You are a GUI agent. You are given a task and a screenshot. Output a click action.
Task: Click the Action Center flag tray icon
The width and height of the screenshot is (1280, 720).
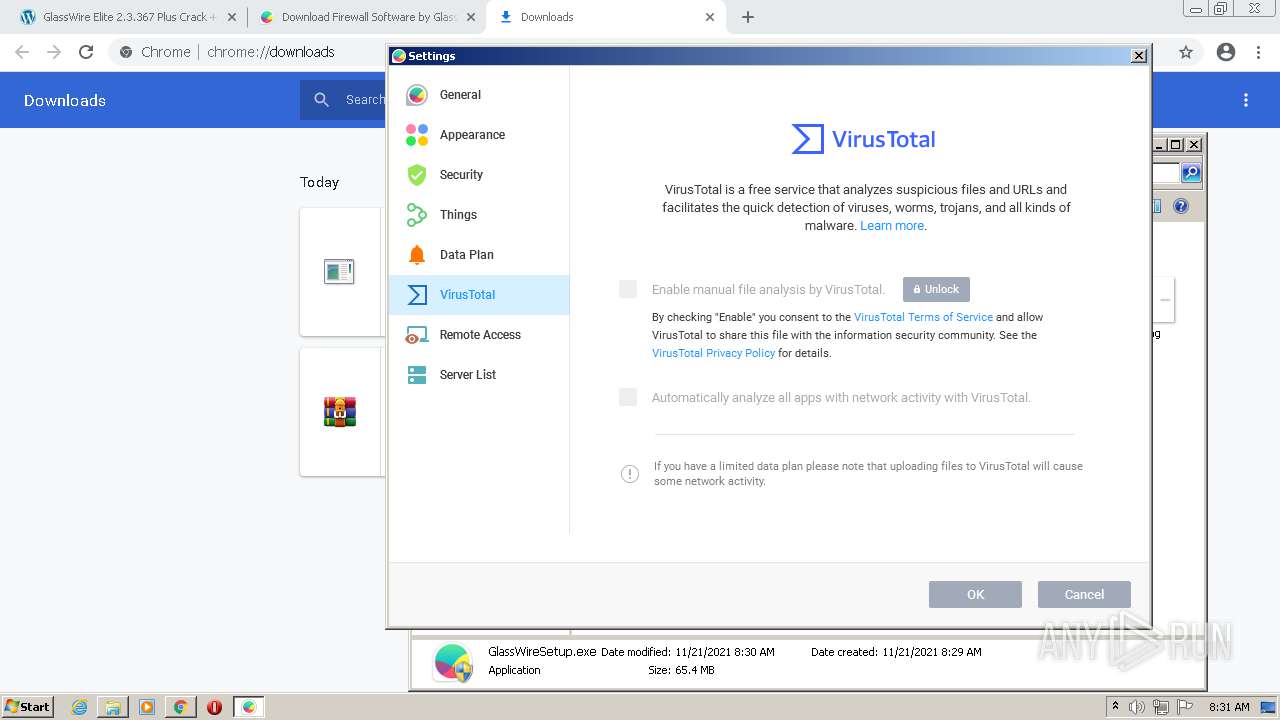(1185, 707)
